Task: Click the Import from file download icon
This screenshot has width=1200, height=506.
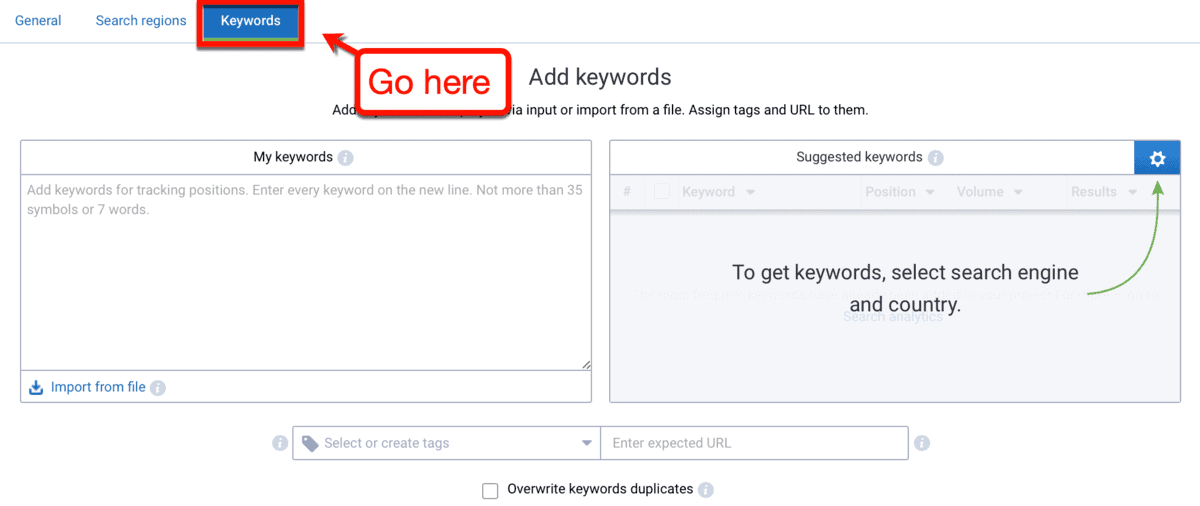Action: tap(36, 388)
